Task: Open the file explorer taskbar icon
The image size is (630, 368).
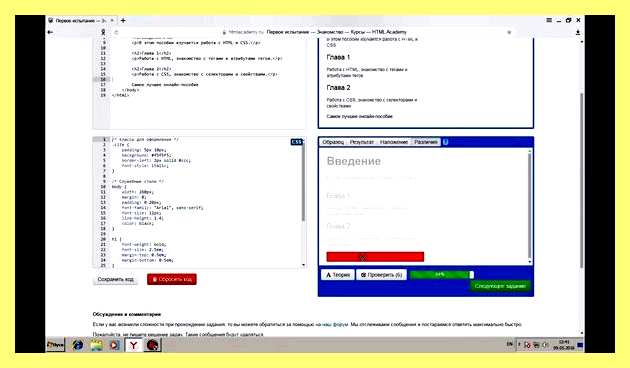Action: (x=96, y=345)
